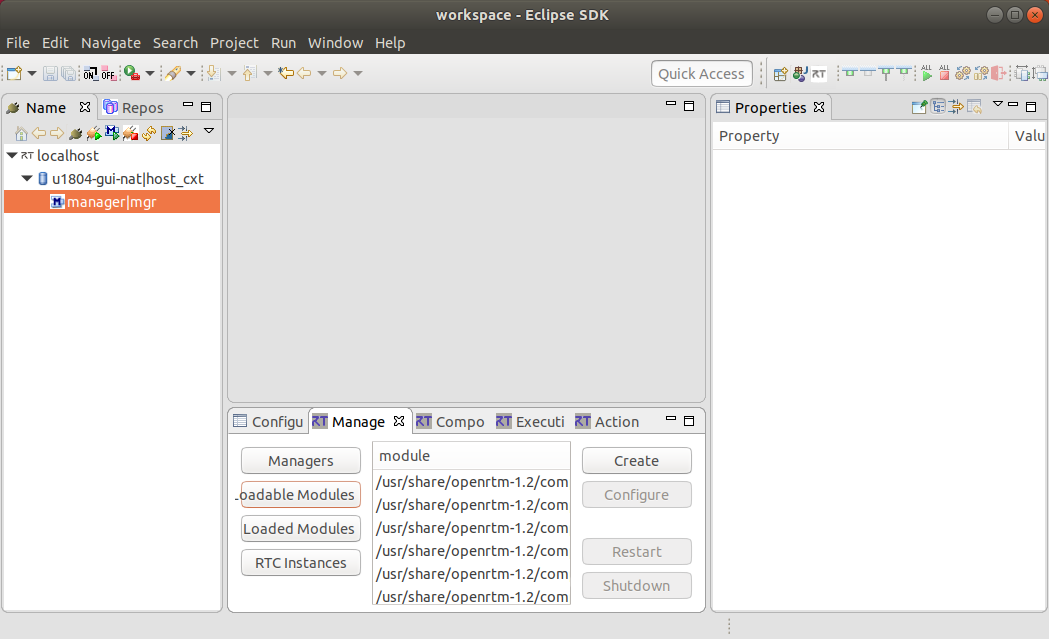Start All components with the green ALL icon
Image resolution: width=1049 pixels, height=639 pixels.
[927, 73]
